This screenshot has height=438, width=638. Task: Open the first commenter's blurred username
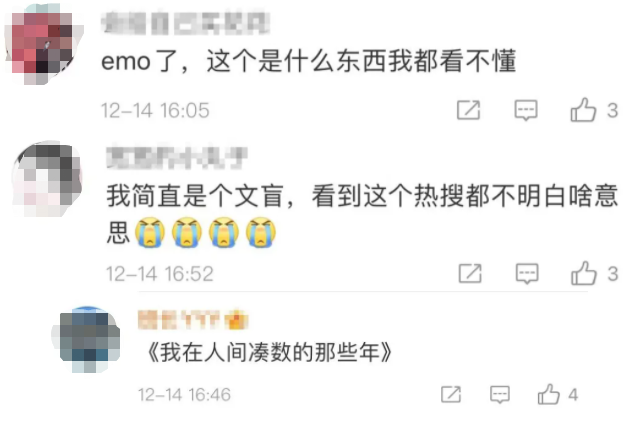185,22
